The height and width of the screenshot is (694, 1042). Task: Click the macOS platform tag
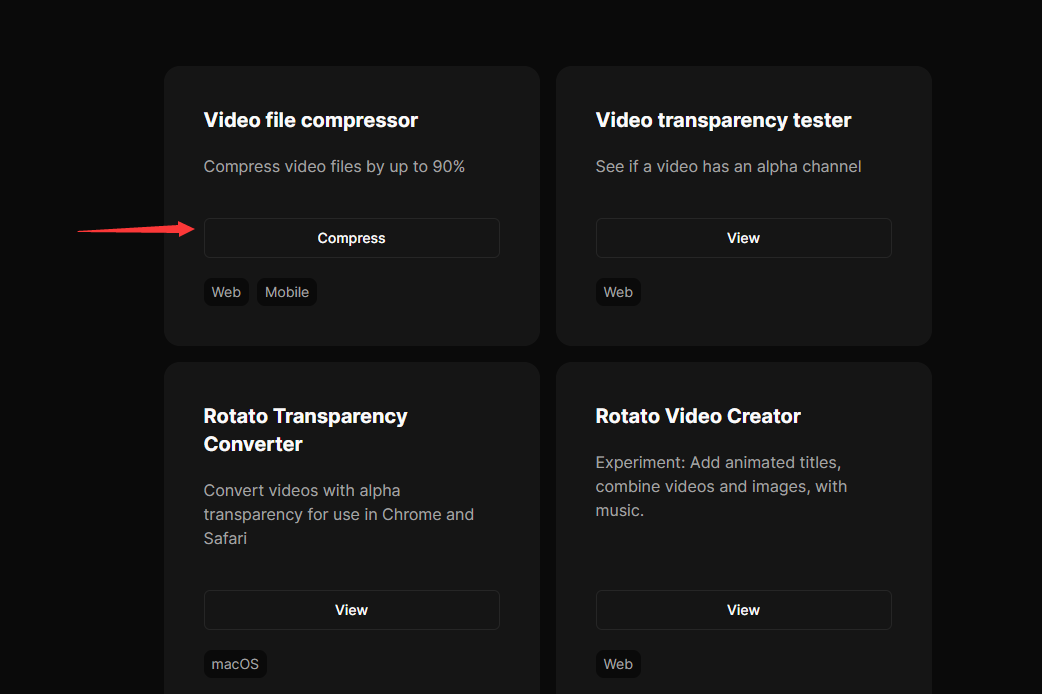(235, 664)
